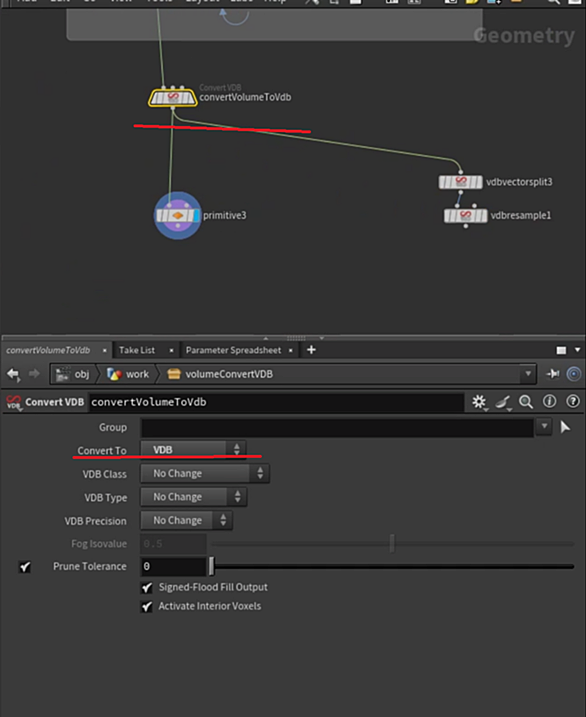This screenshot has height=717, width=586.
Task: Click the VDB Precision label
Action: coord(95,521)
